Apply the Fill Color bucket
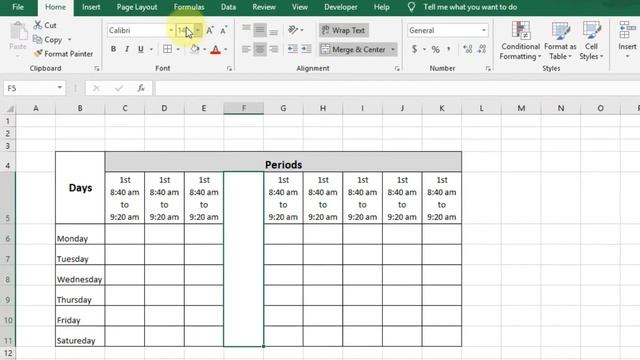The width and height of the screenshot is (640, 360). tap(195, 49)
